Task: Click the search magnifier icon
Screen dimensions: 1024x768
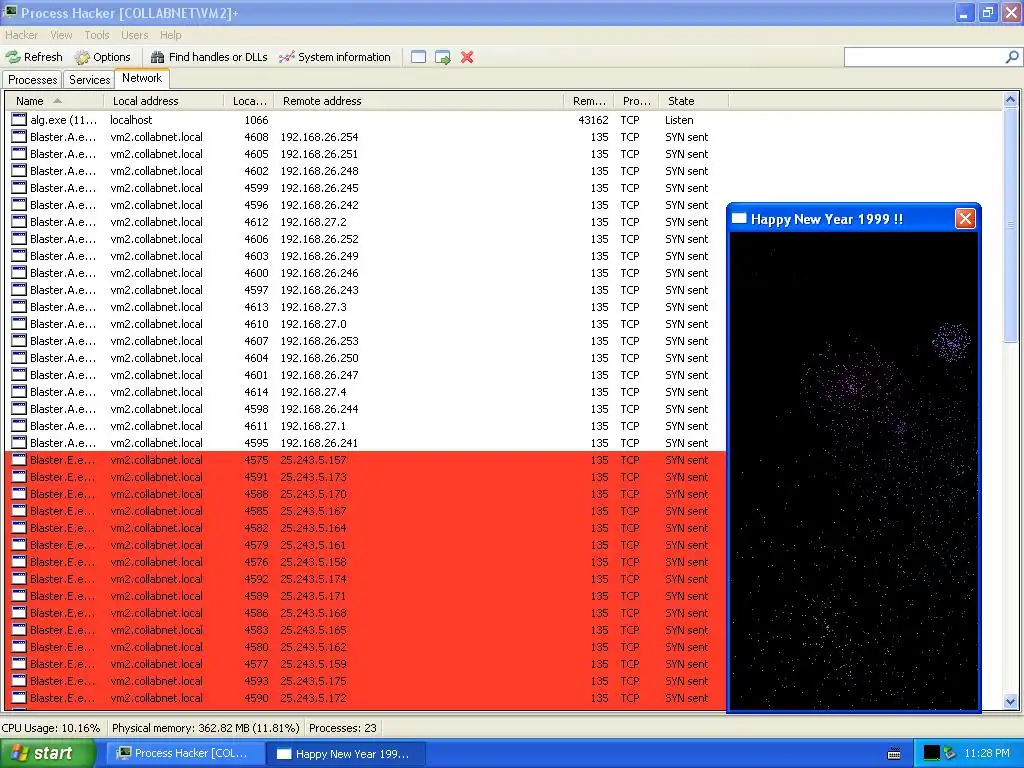Action: point(1012,57)
